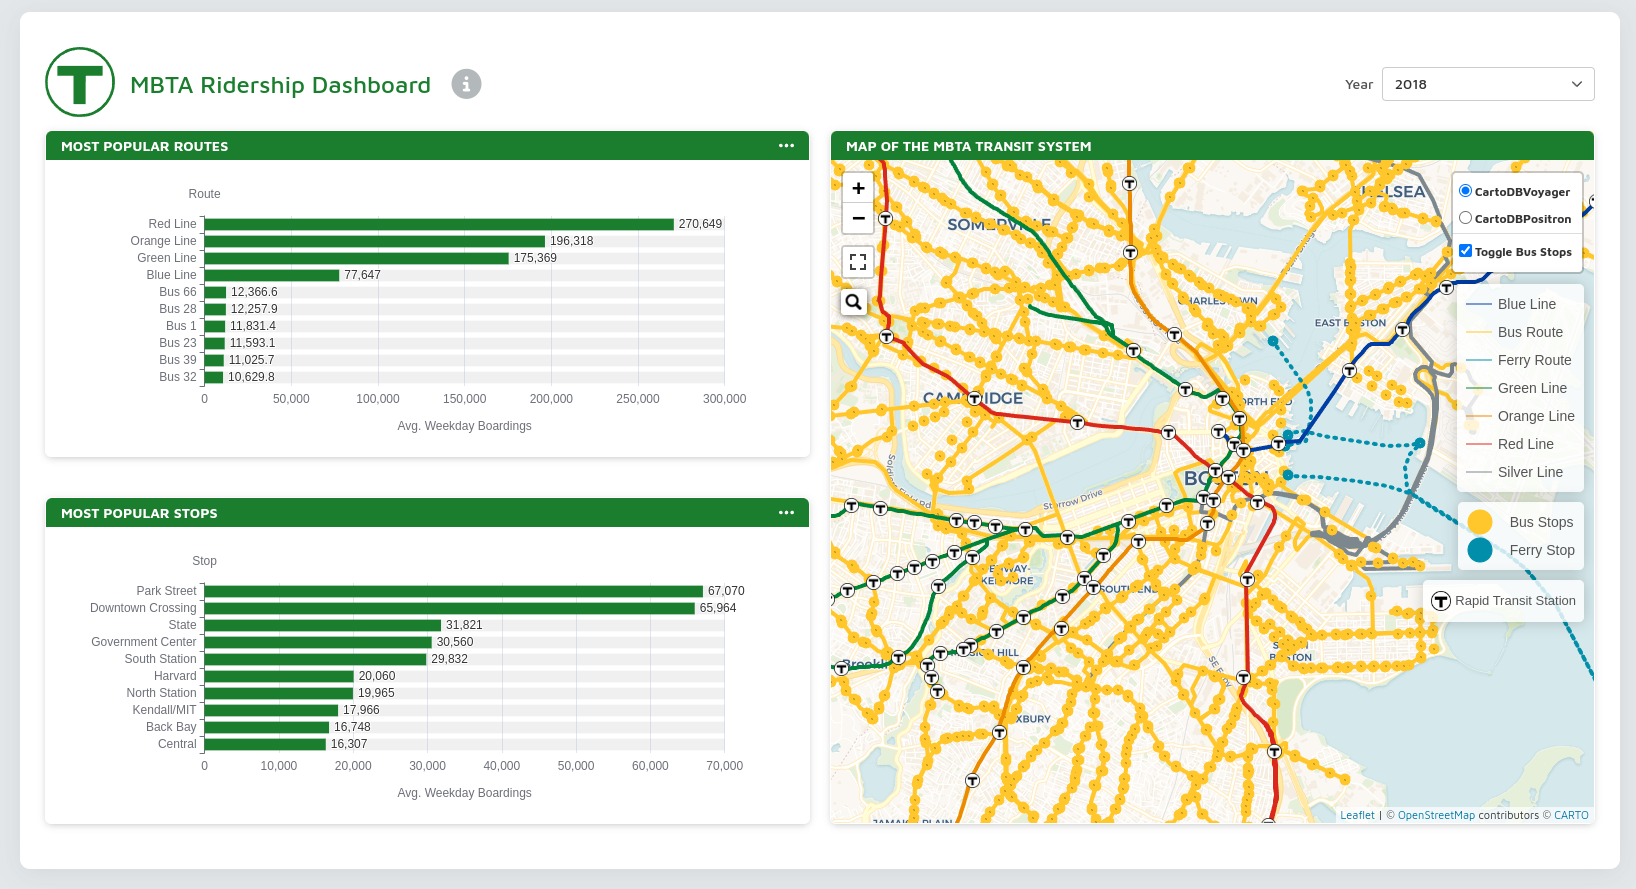The width and height of the screenshot is (1636, 889).
Task: Click the teal Ferry Stop legend circle
Action: pos(1480,550)
